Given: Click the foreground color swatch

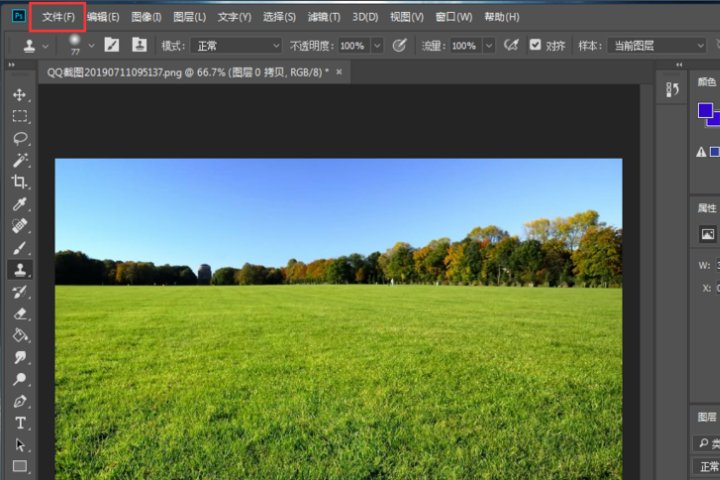Looking at the screenshot, I should [x=705, y=111].
